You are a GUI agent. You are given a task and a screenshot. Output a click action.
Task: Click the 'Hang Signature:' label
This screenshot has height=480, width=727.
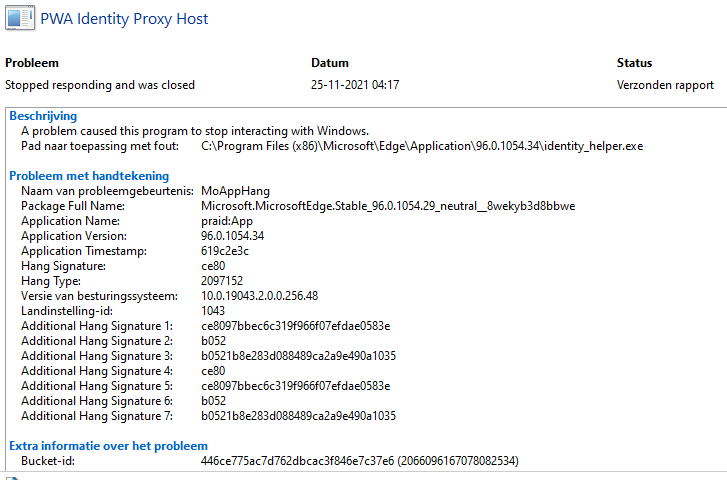[x=64, y=266]
